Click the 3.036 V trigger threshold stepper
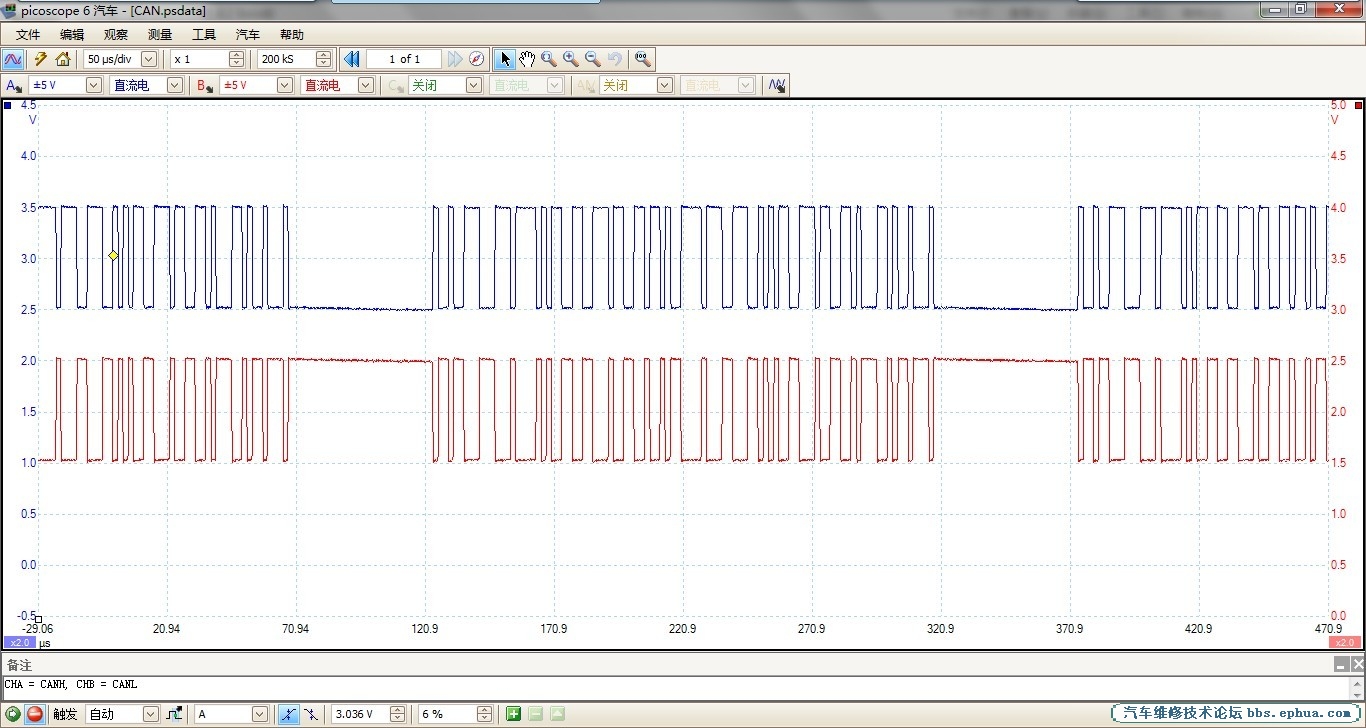Image resolution: width=1366 pixels, height=728 pixels. 398,714
